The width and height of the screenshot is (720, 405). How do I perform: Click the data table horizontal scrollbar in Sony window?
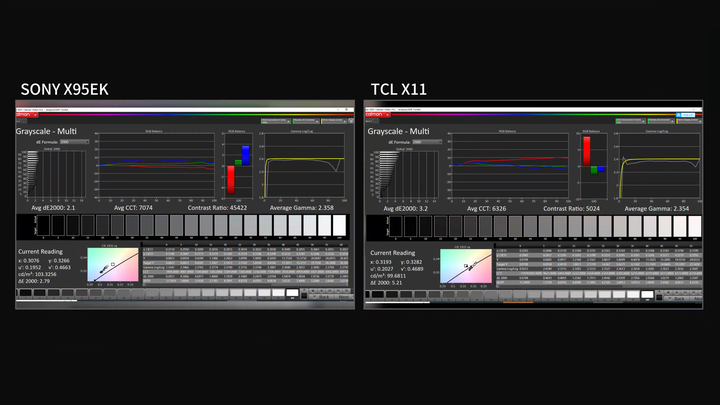pos(246,285)
